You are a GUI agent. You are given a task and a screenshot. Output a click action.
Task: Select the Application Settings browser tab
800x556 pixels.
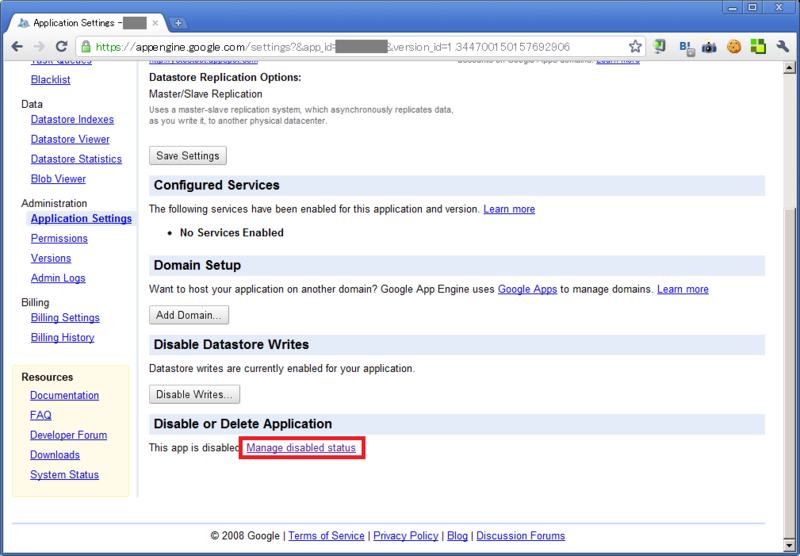click(x=87, y=23)
